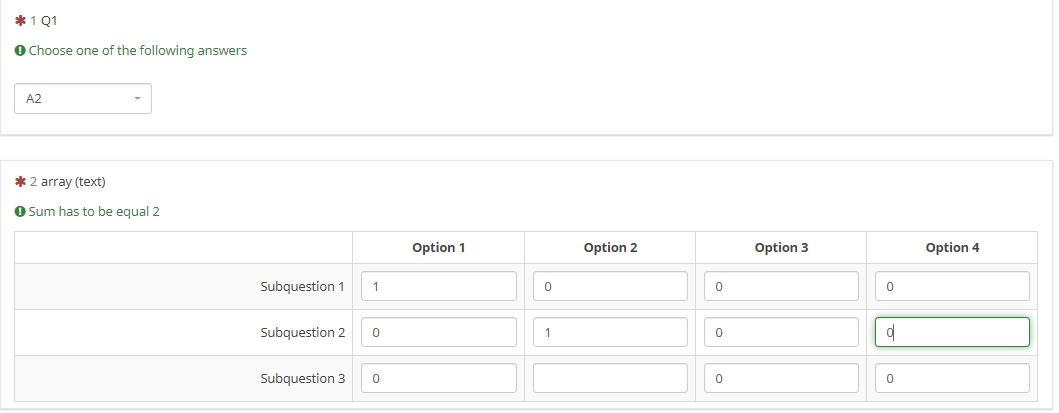Click Subquestion 3 Option 3 text field
Screen dimensions: 1059x413
click(781, 378)
